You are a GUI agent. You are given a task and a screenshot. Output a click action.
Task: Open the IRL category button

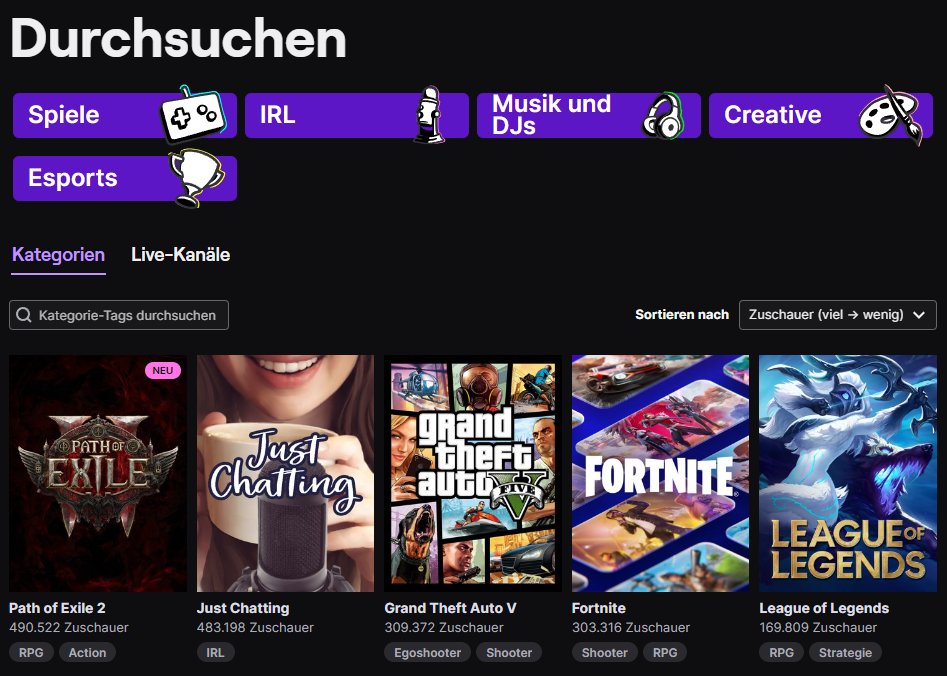[356, 115]
